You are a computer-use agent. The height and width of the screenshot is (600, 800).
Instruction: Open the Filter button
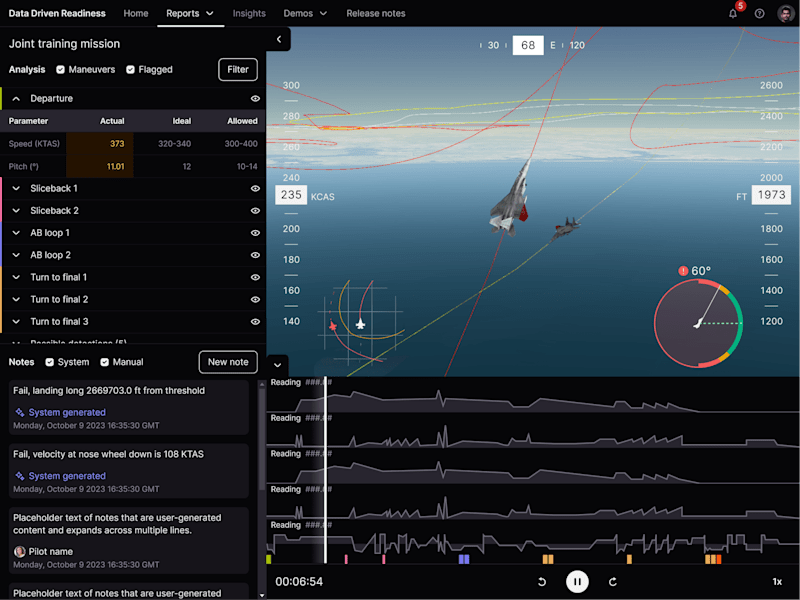coord(238,69)
